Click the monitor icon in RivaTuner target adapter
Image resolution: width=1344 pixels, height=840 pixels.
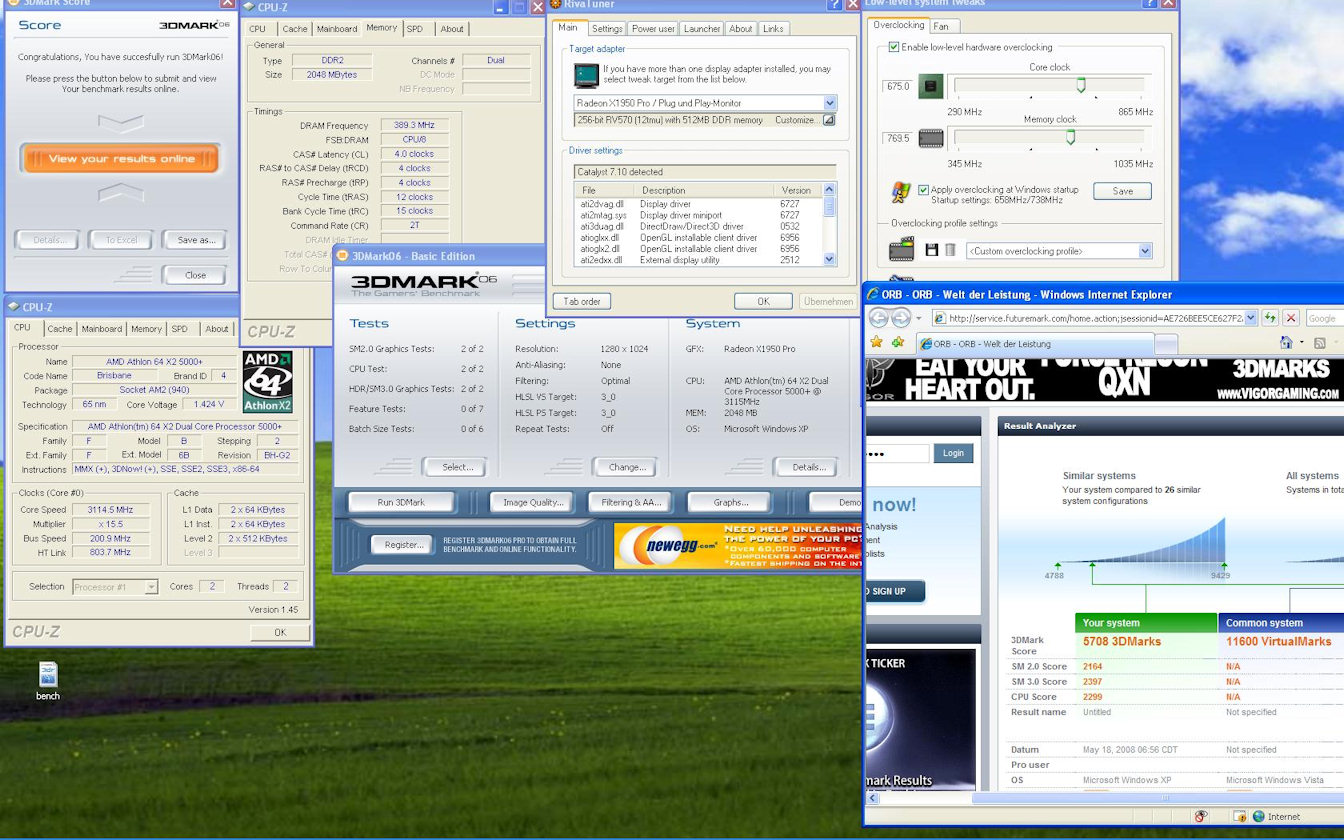[x=586, y=76]
